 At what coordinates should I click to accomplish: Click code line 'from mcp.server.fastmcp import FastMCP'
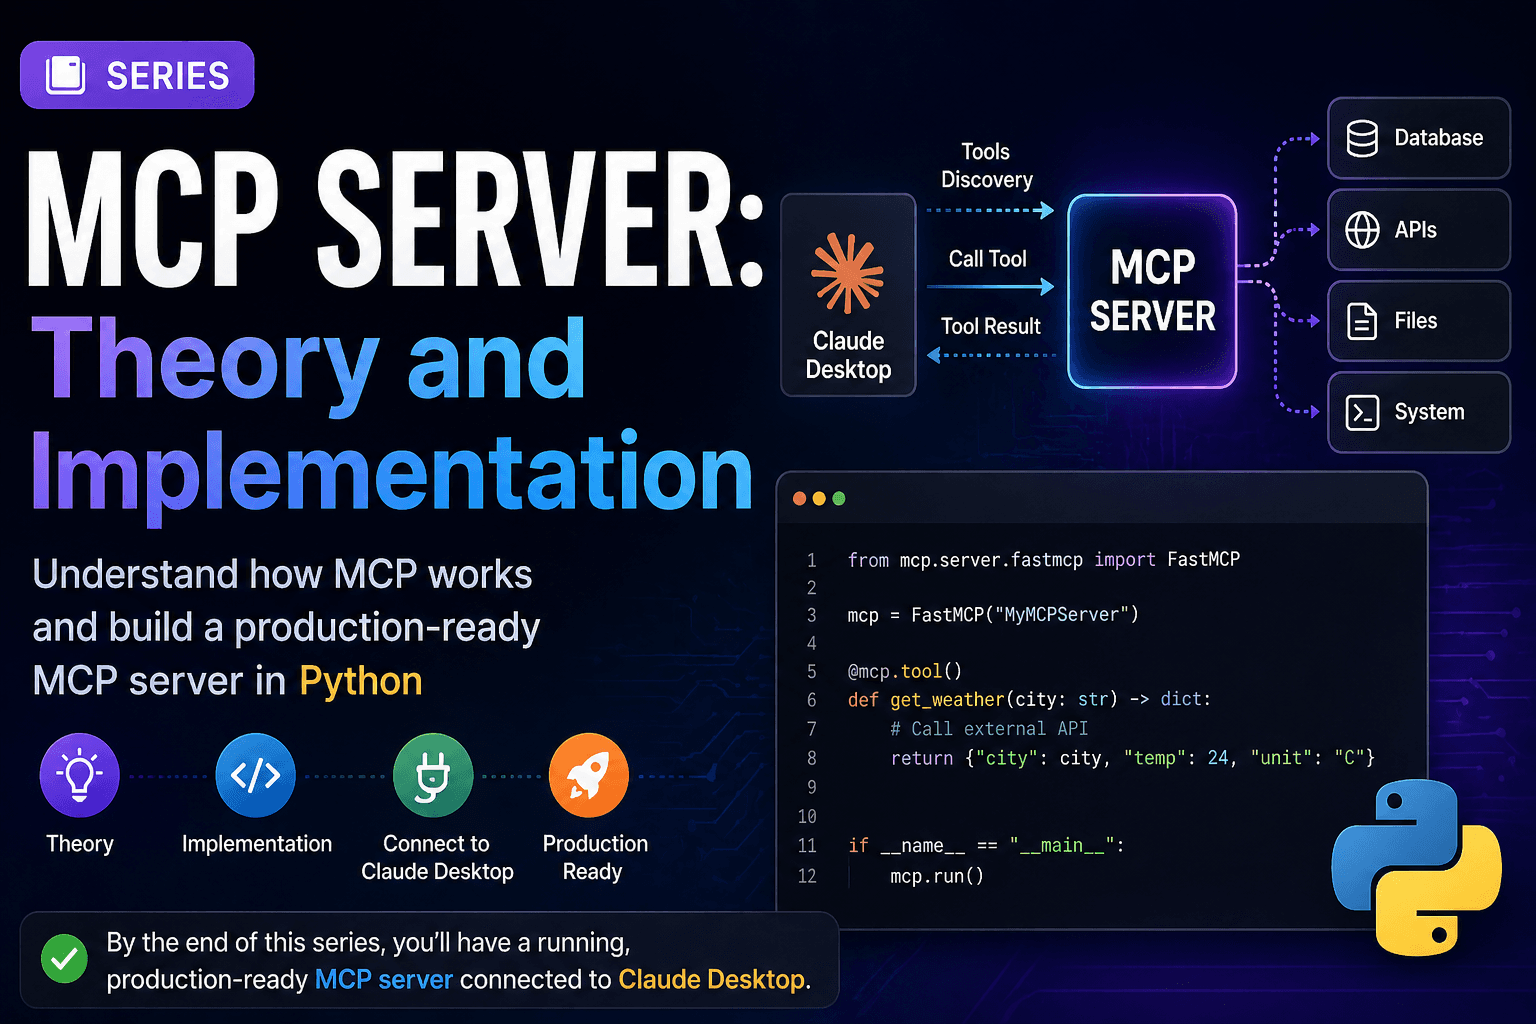[x=1044, y=560]
